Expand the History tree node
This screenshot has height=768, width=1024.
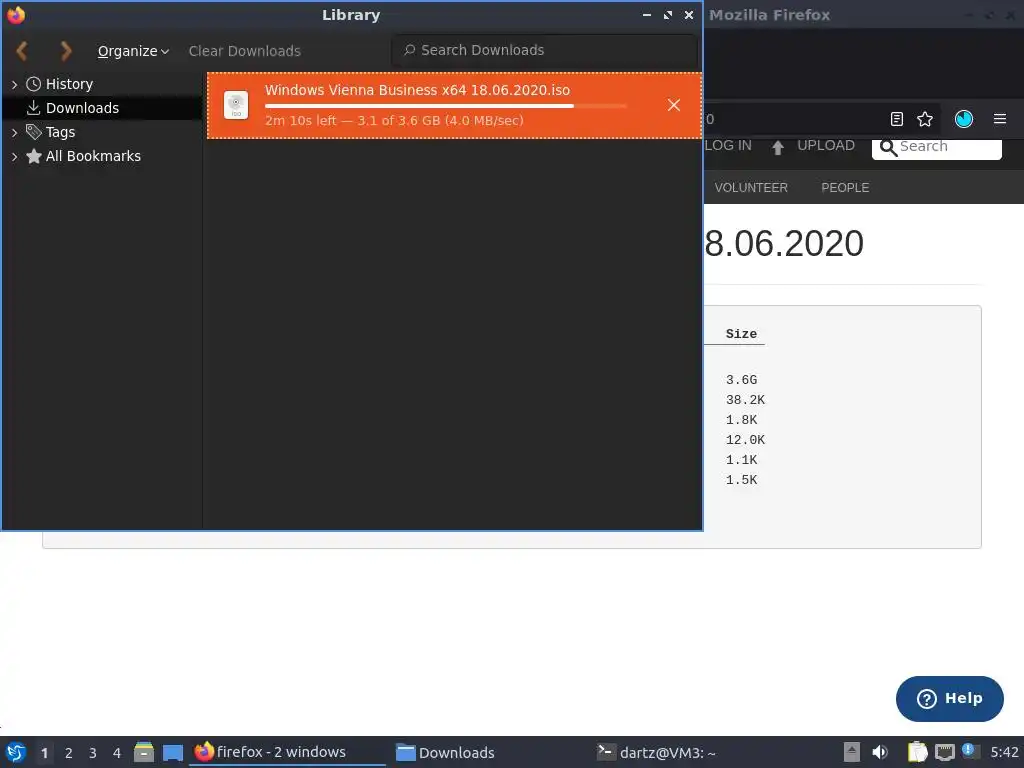(x=14, y=84)
